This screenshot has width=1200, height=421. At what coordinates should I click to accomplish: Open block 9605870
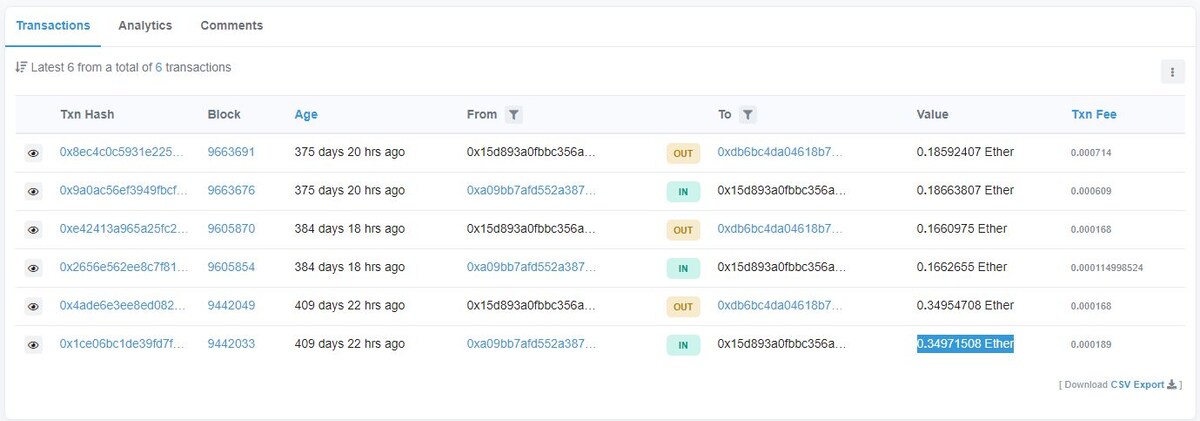pos(231,229)
